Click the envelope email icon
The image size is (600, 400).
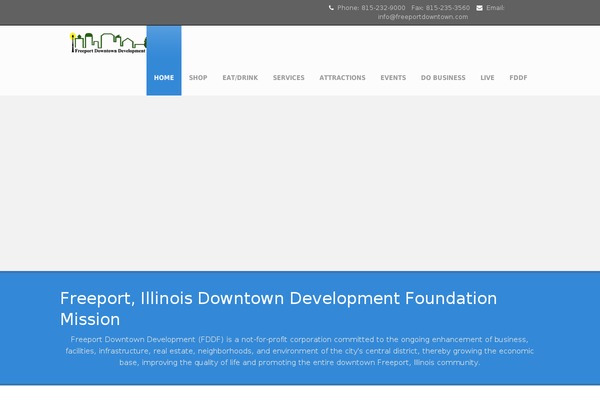tap(479, 8)
